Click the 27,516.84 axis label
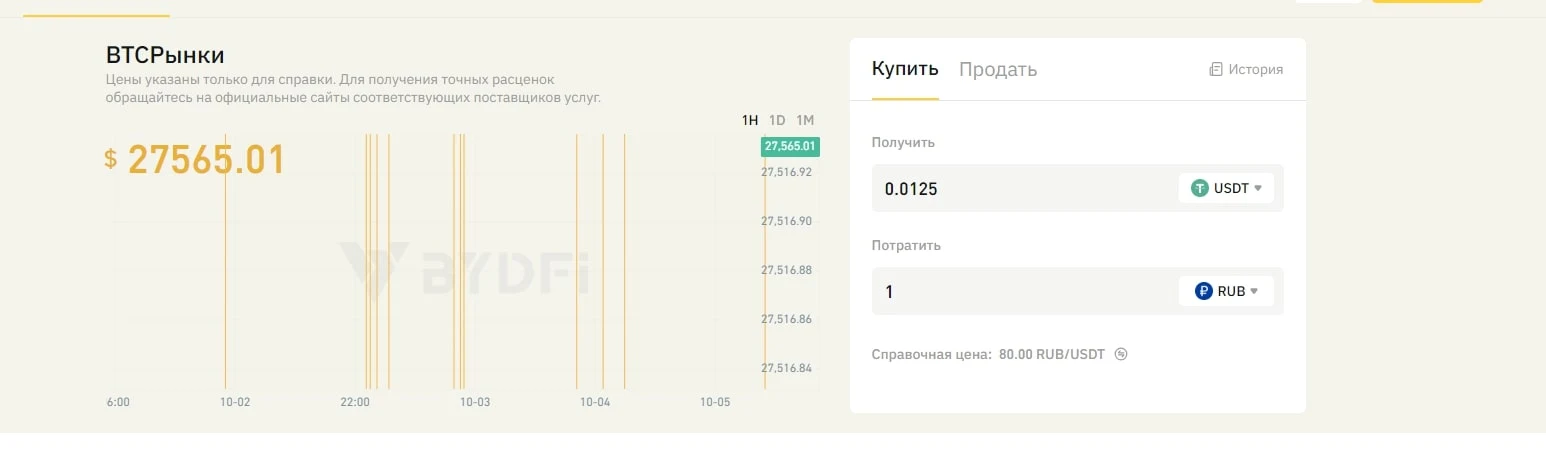The height and width of the screenshot is (470, 1546). 787,368
